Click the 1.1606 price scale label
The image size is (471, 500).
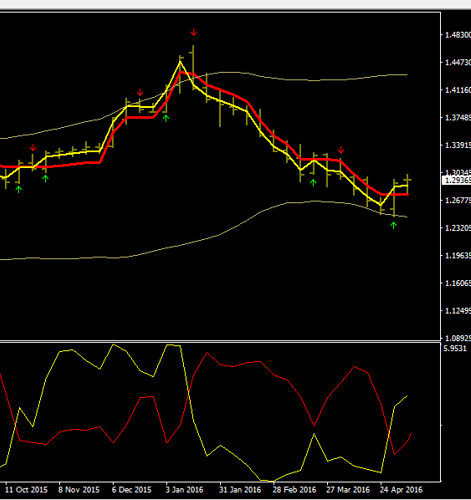(x=458, y=283)
